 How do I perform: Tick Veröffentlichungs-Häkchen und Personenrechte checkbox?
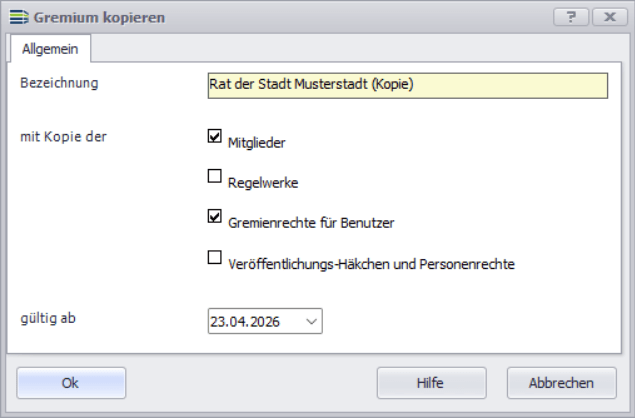pyautogui.click(x=214, y=257)
